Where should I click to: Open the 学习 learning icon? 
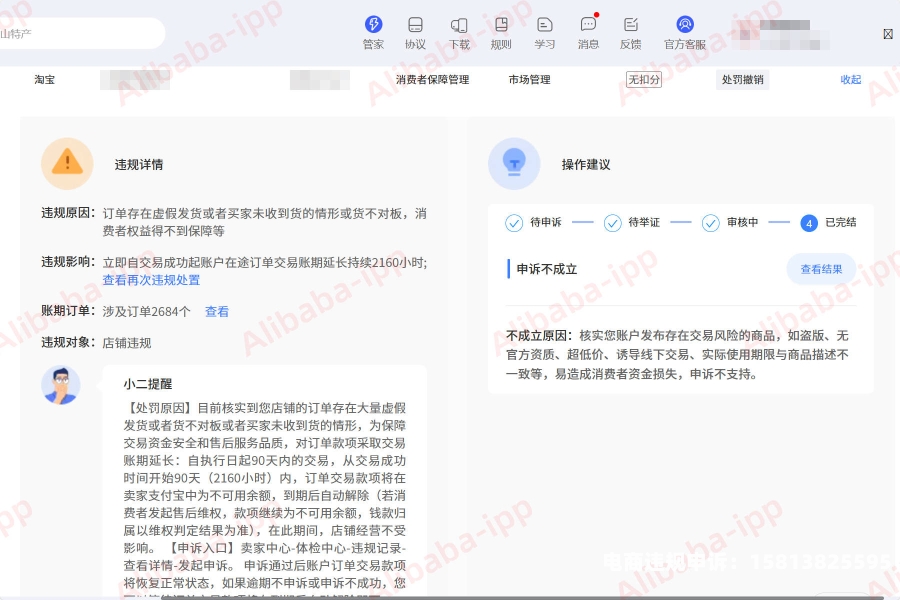pyautogui.click(x=545, y=25)
